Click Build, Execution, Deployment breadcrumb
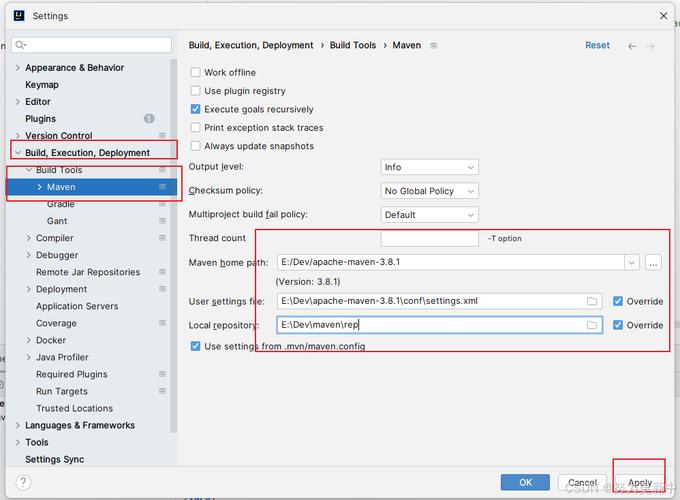This screenshot has width=680, height=500. [251, 45]
